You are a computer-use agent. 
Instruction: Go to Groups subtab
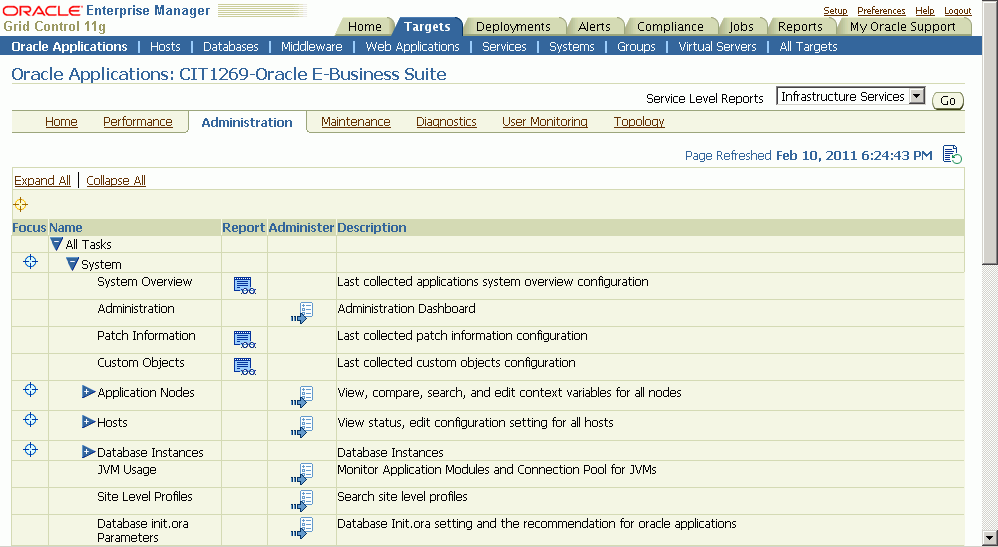[x=636, y=46]
